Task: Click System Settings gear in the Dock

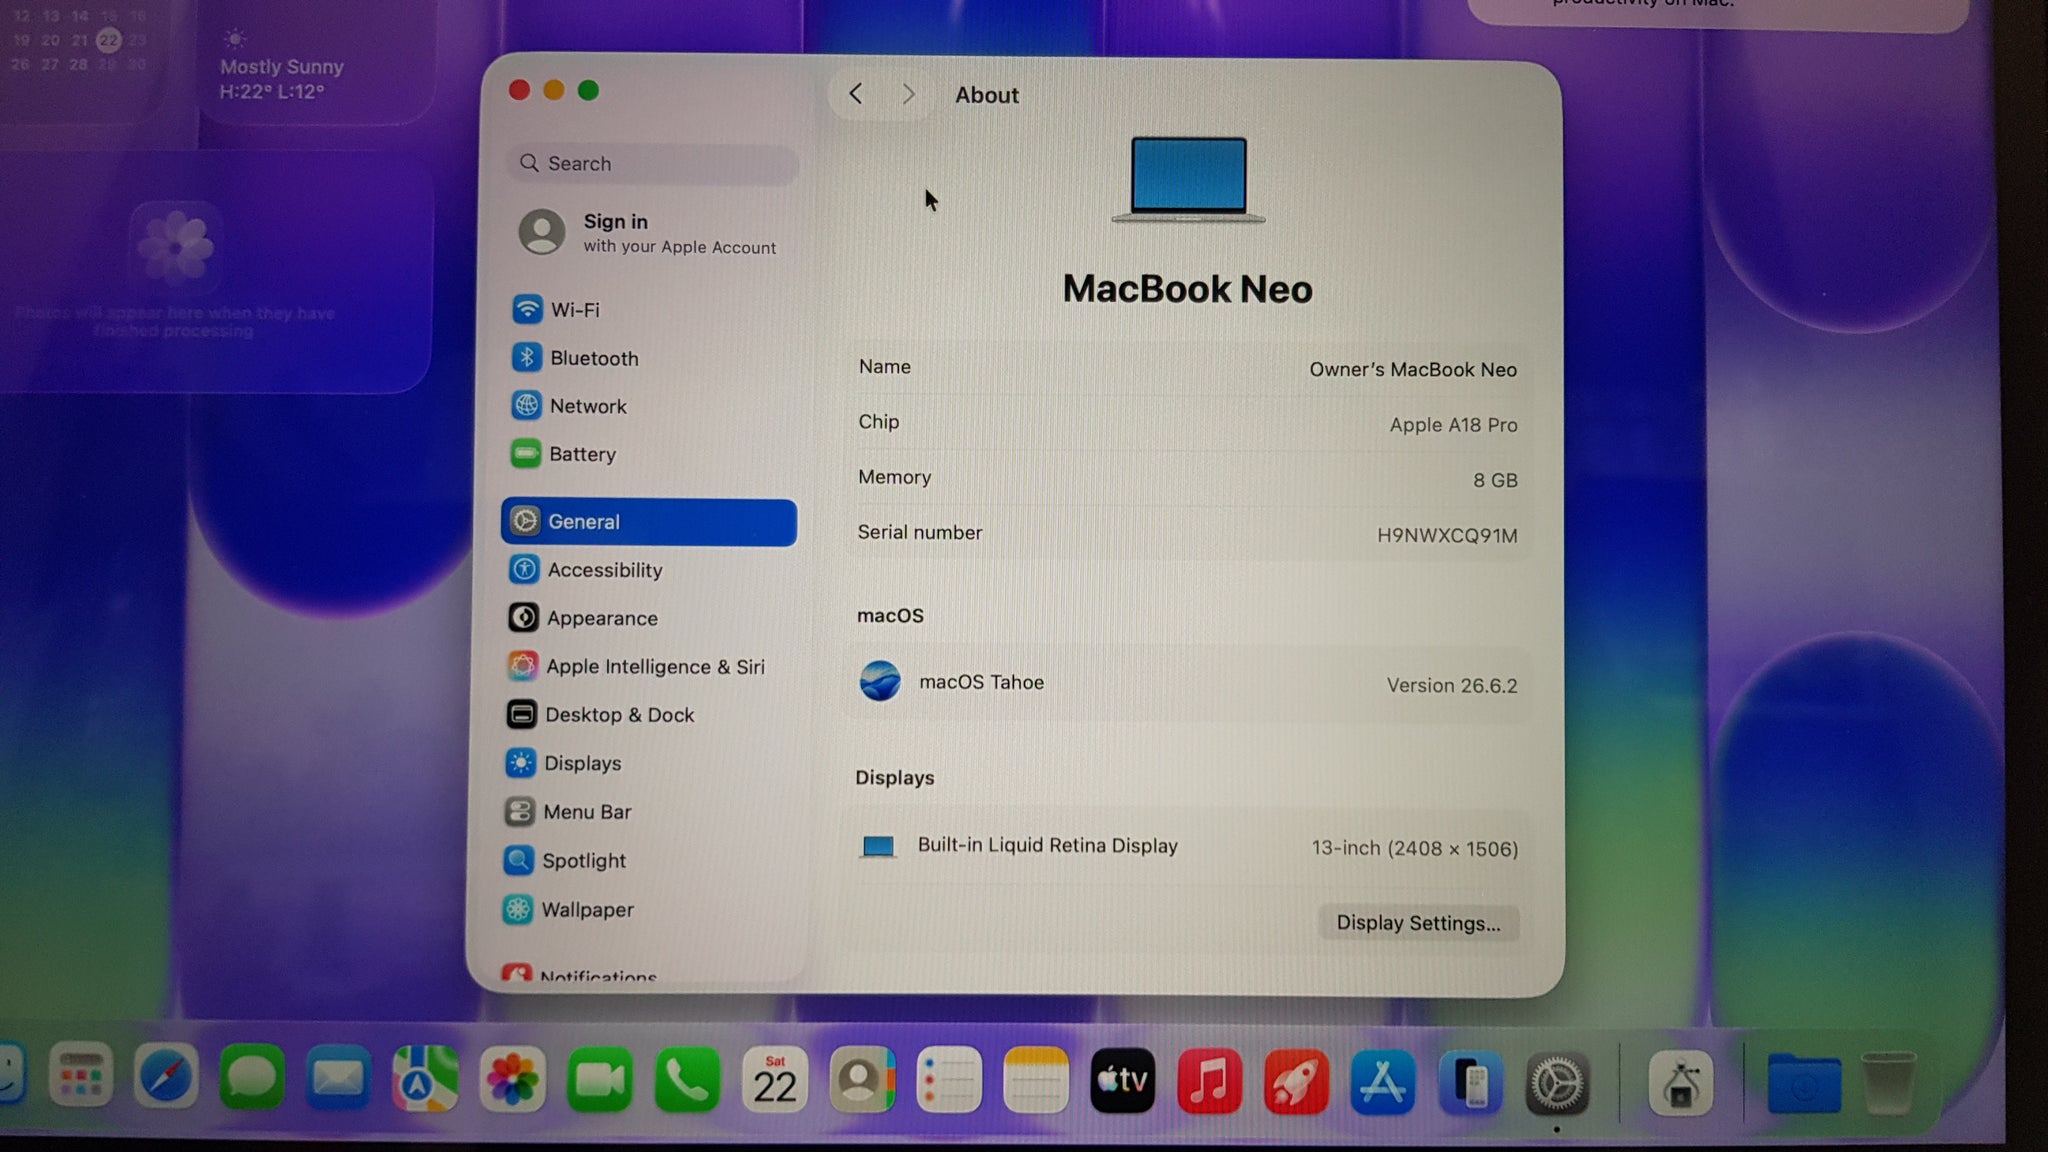Action: [x=1557, y=1083]
